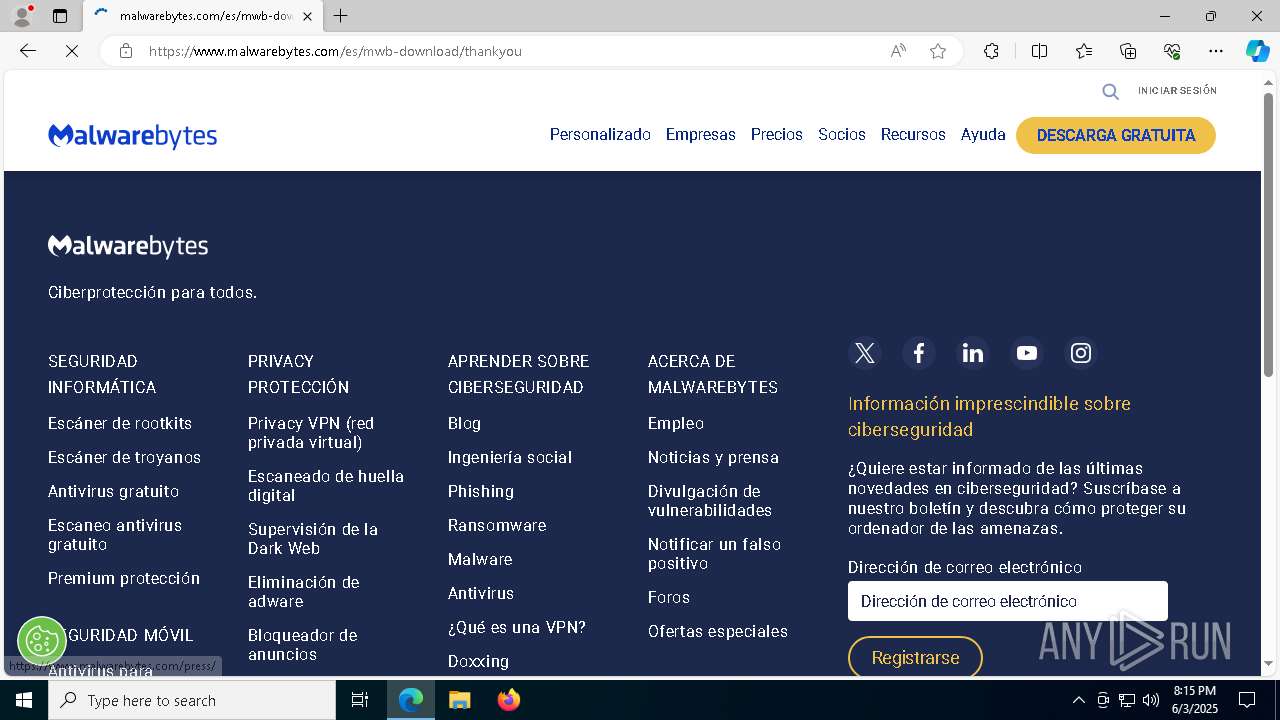Toggle Split screen icon

coord(1039,51)
